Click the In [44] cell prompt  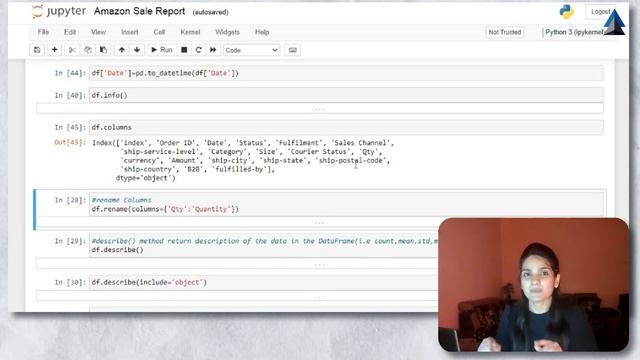click(x=70, y=73)
